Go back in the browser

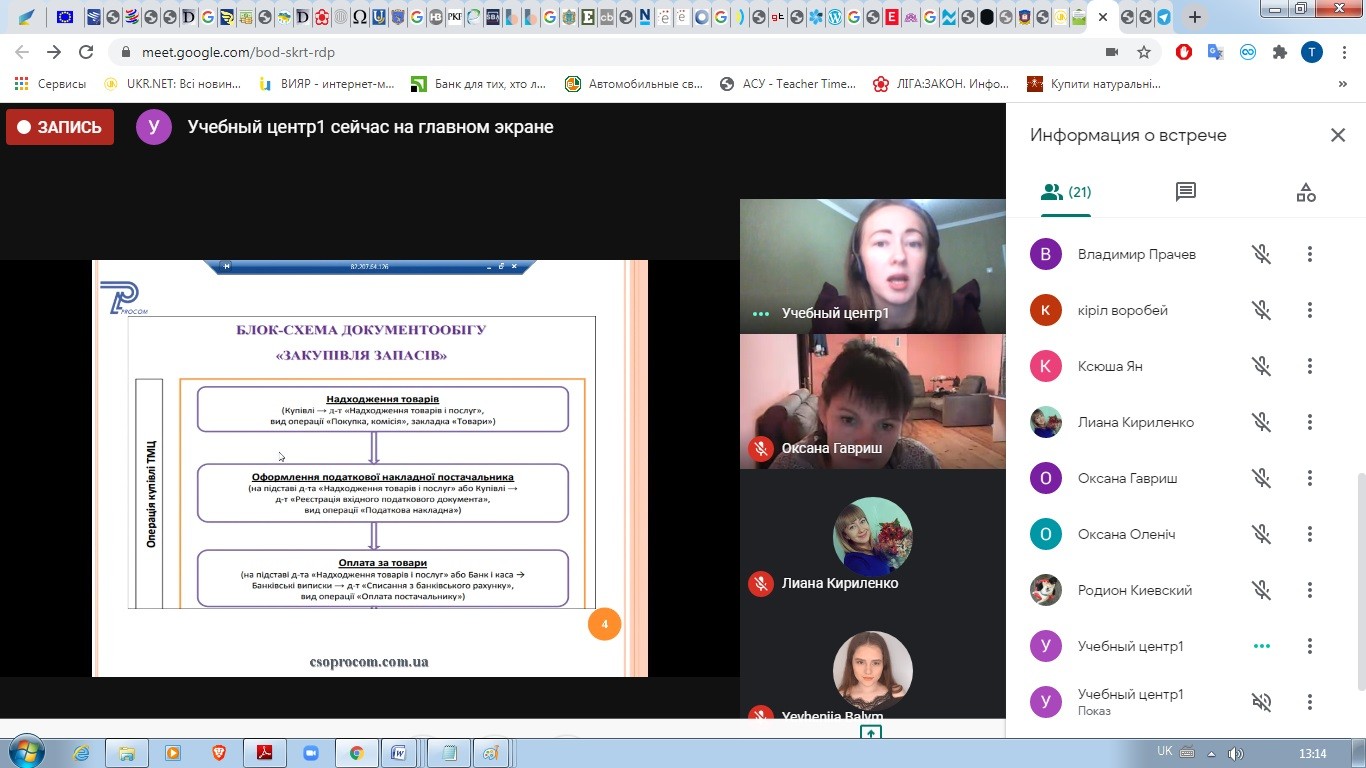coord(22,52)
